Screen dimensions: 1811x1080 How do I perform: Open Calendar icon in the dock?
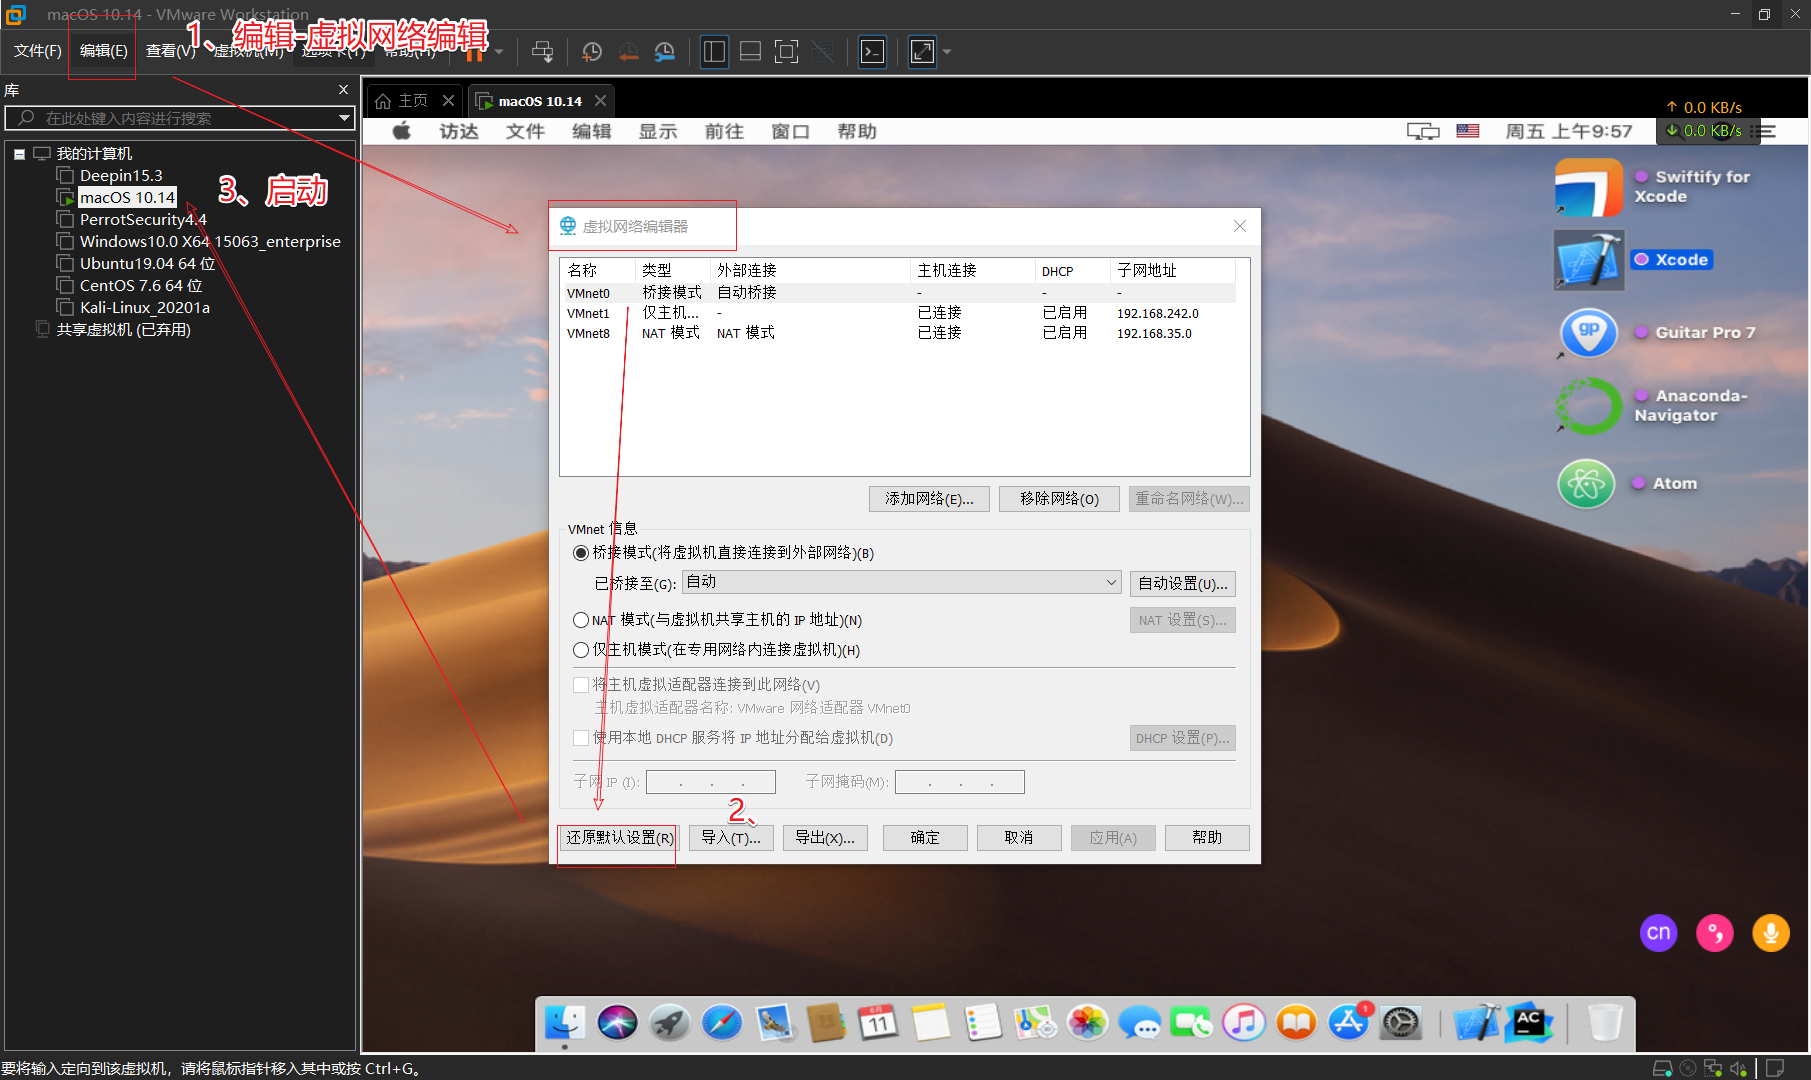tap(878, 1022)
